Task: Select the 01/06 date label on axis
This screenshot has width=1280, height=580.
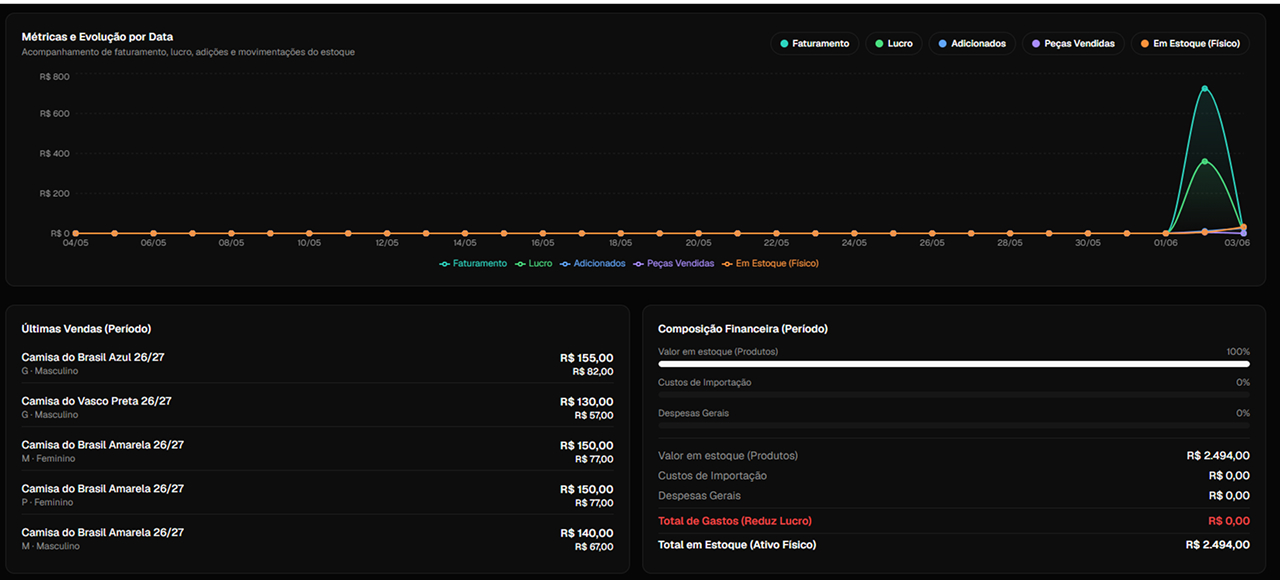Action: pos(1165,243)
